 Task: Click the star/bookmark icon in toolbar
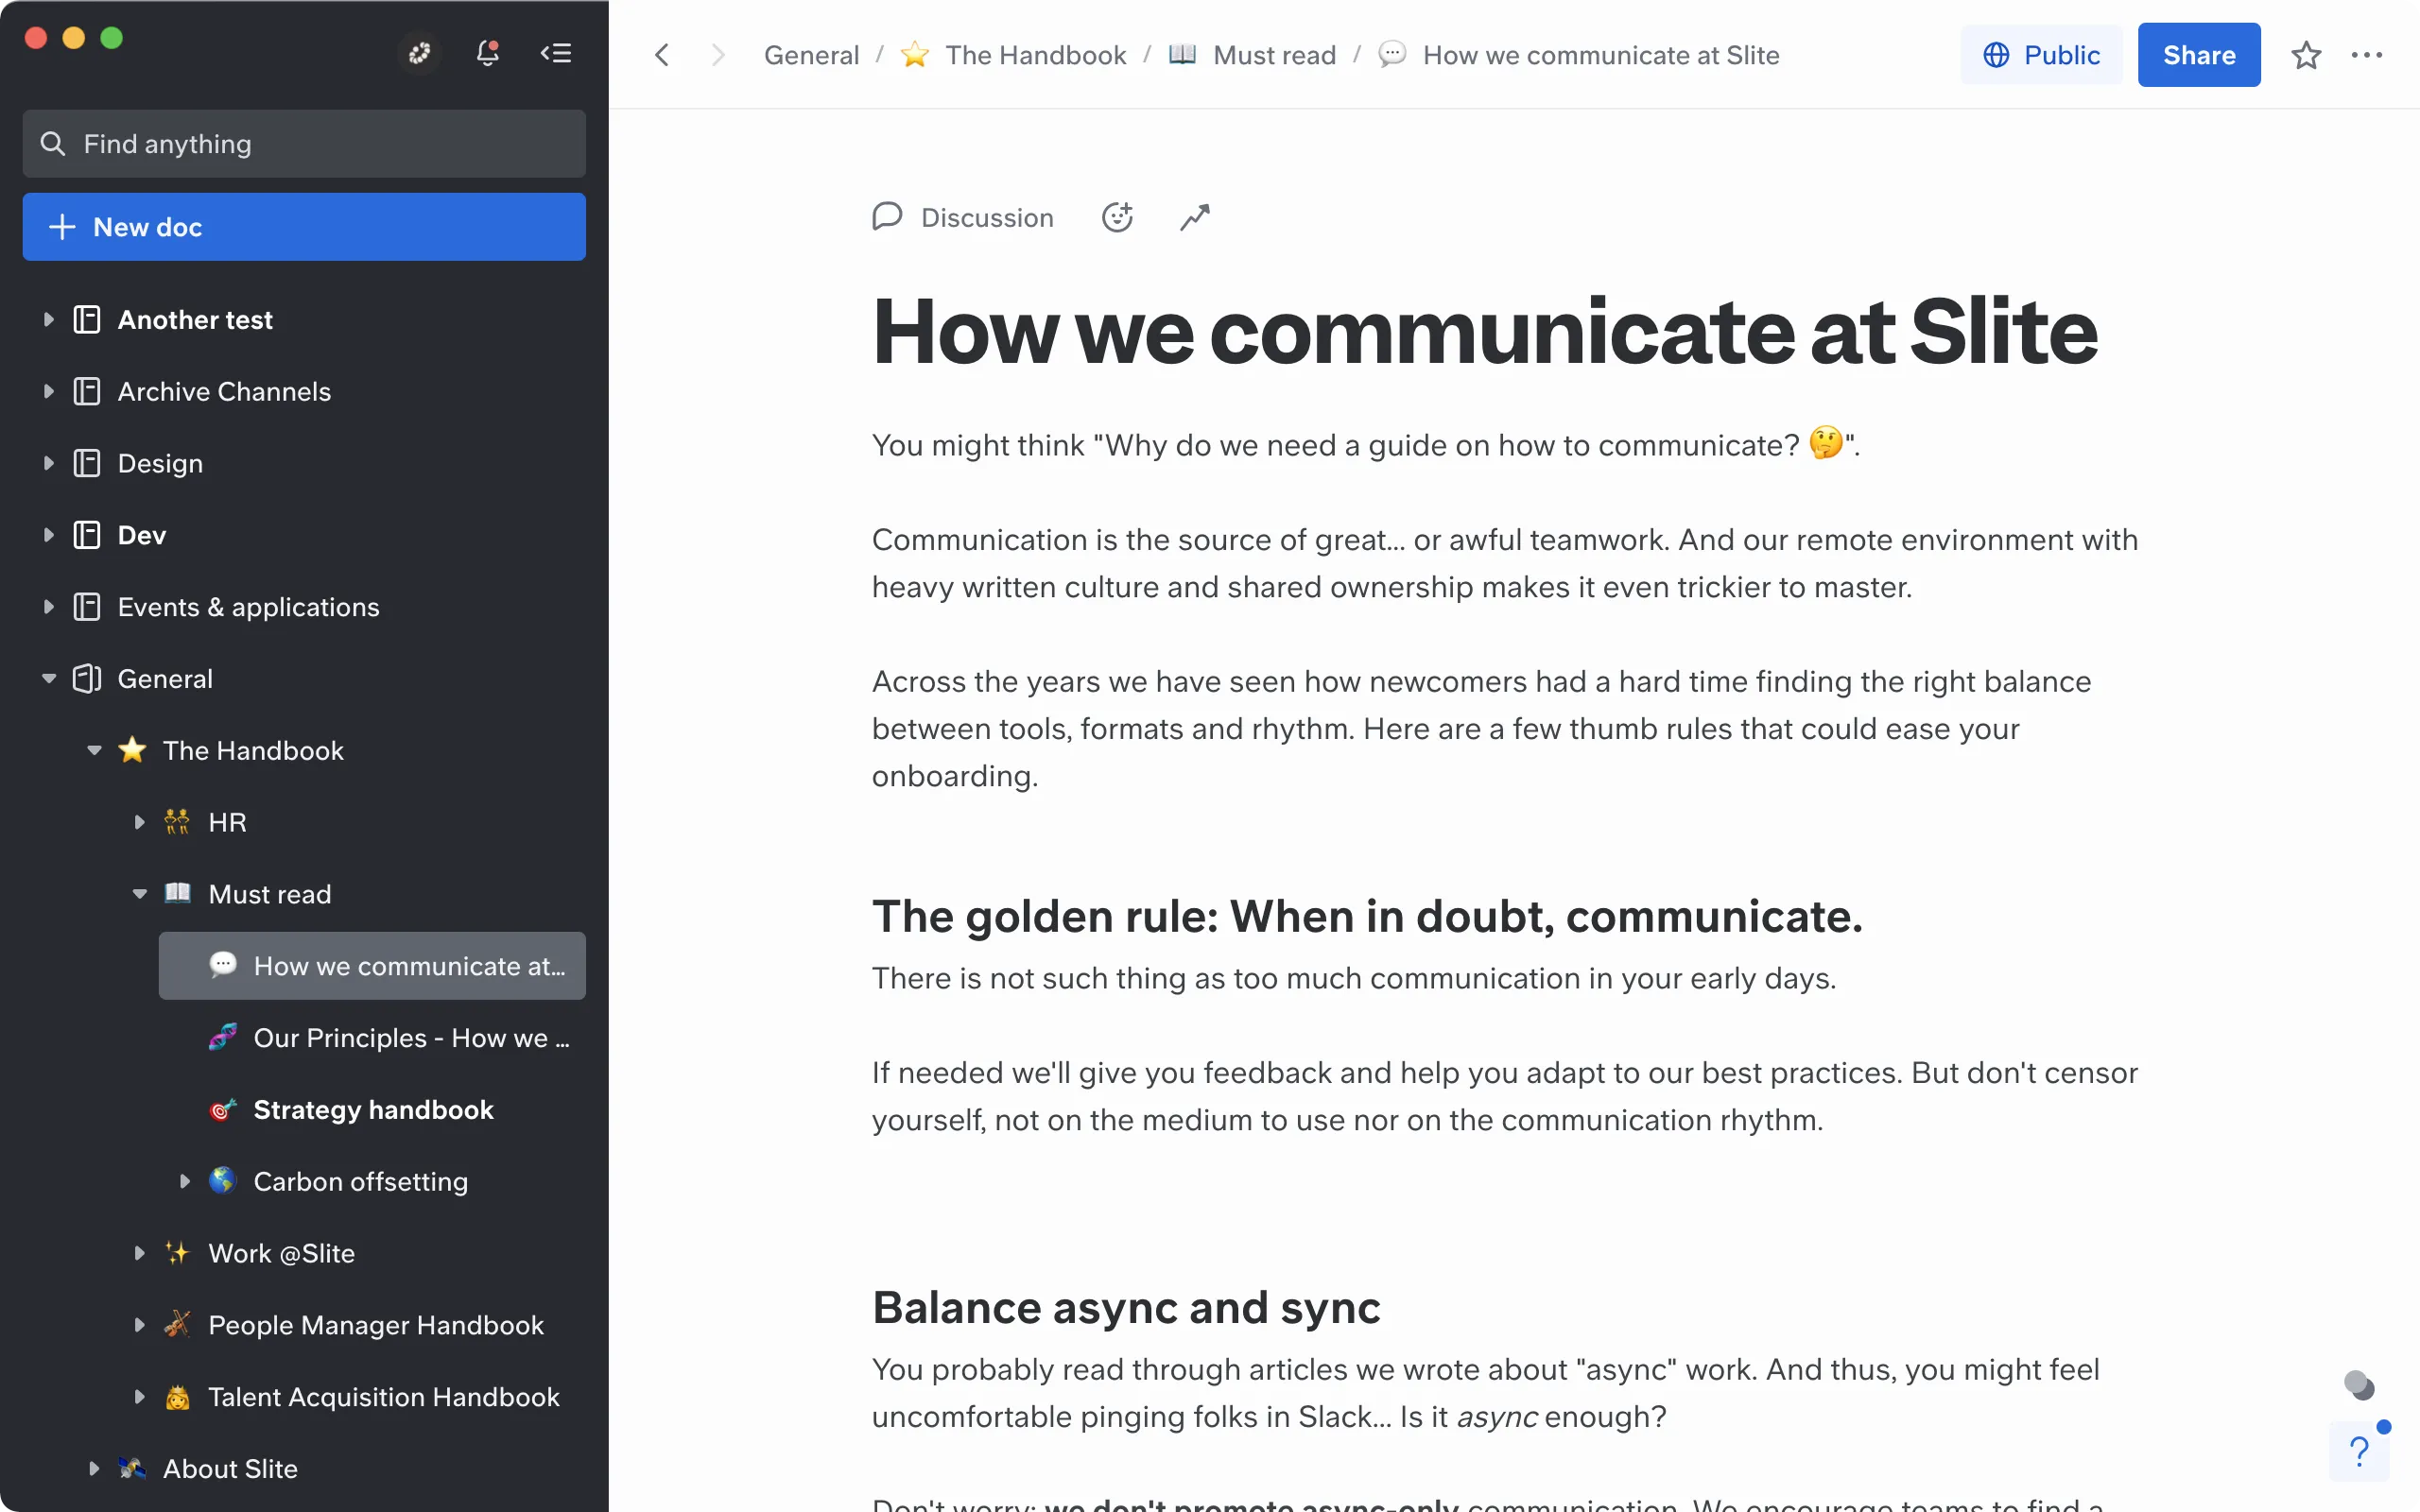point(2304,54)
